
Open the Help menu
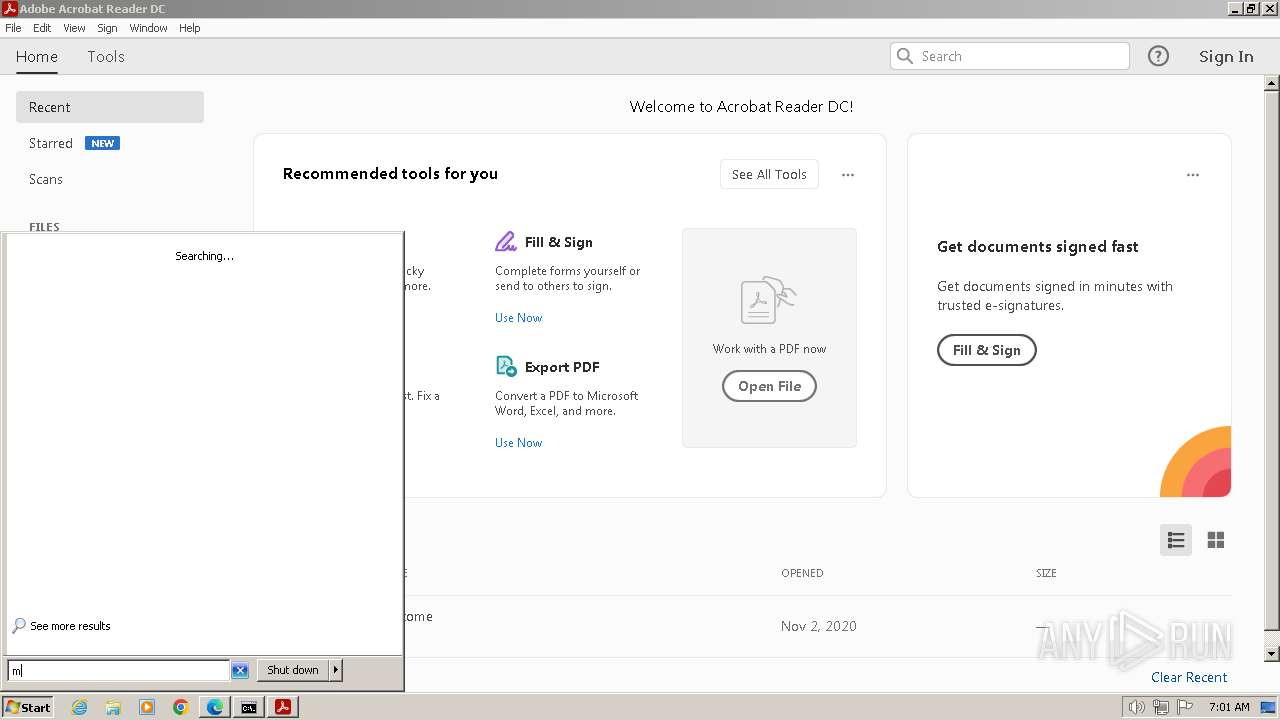(190, 28)
